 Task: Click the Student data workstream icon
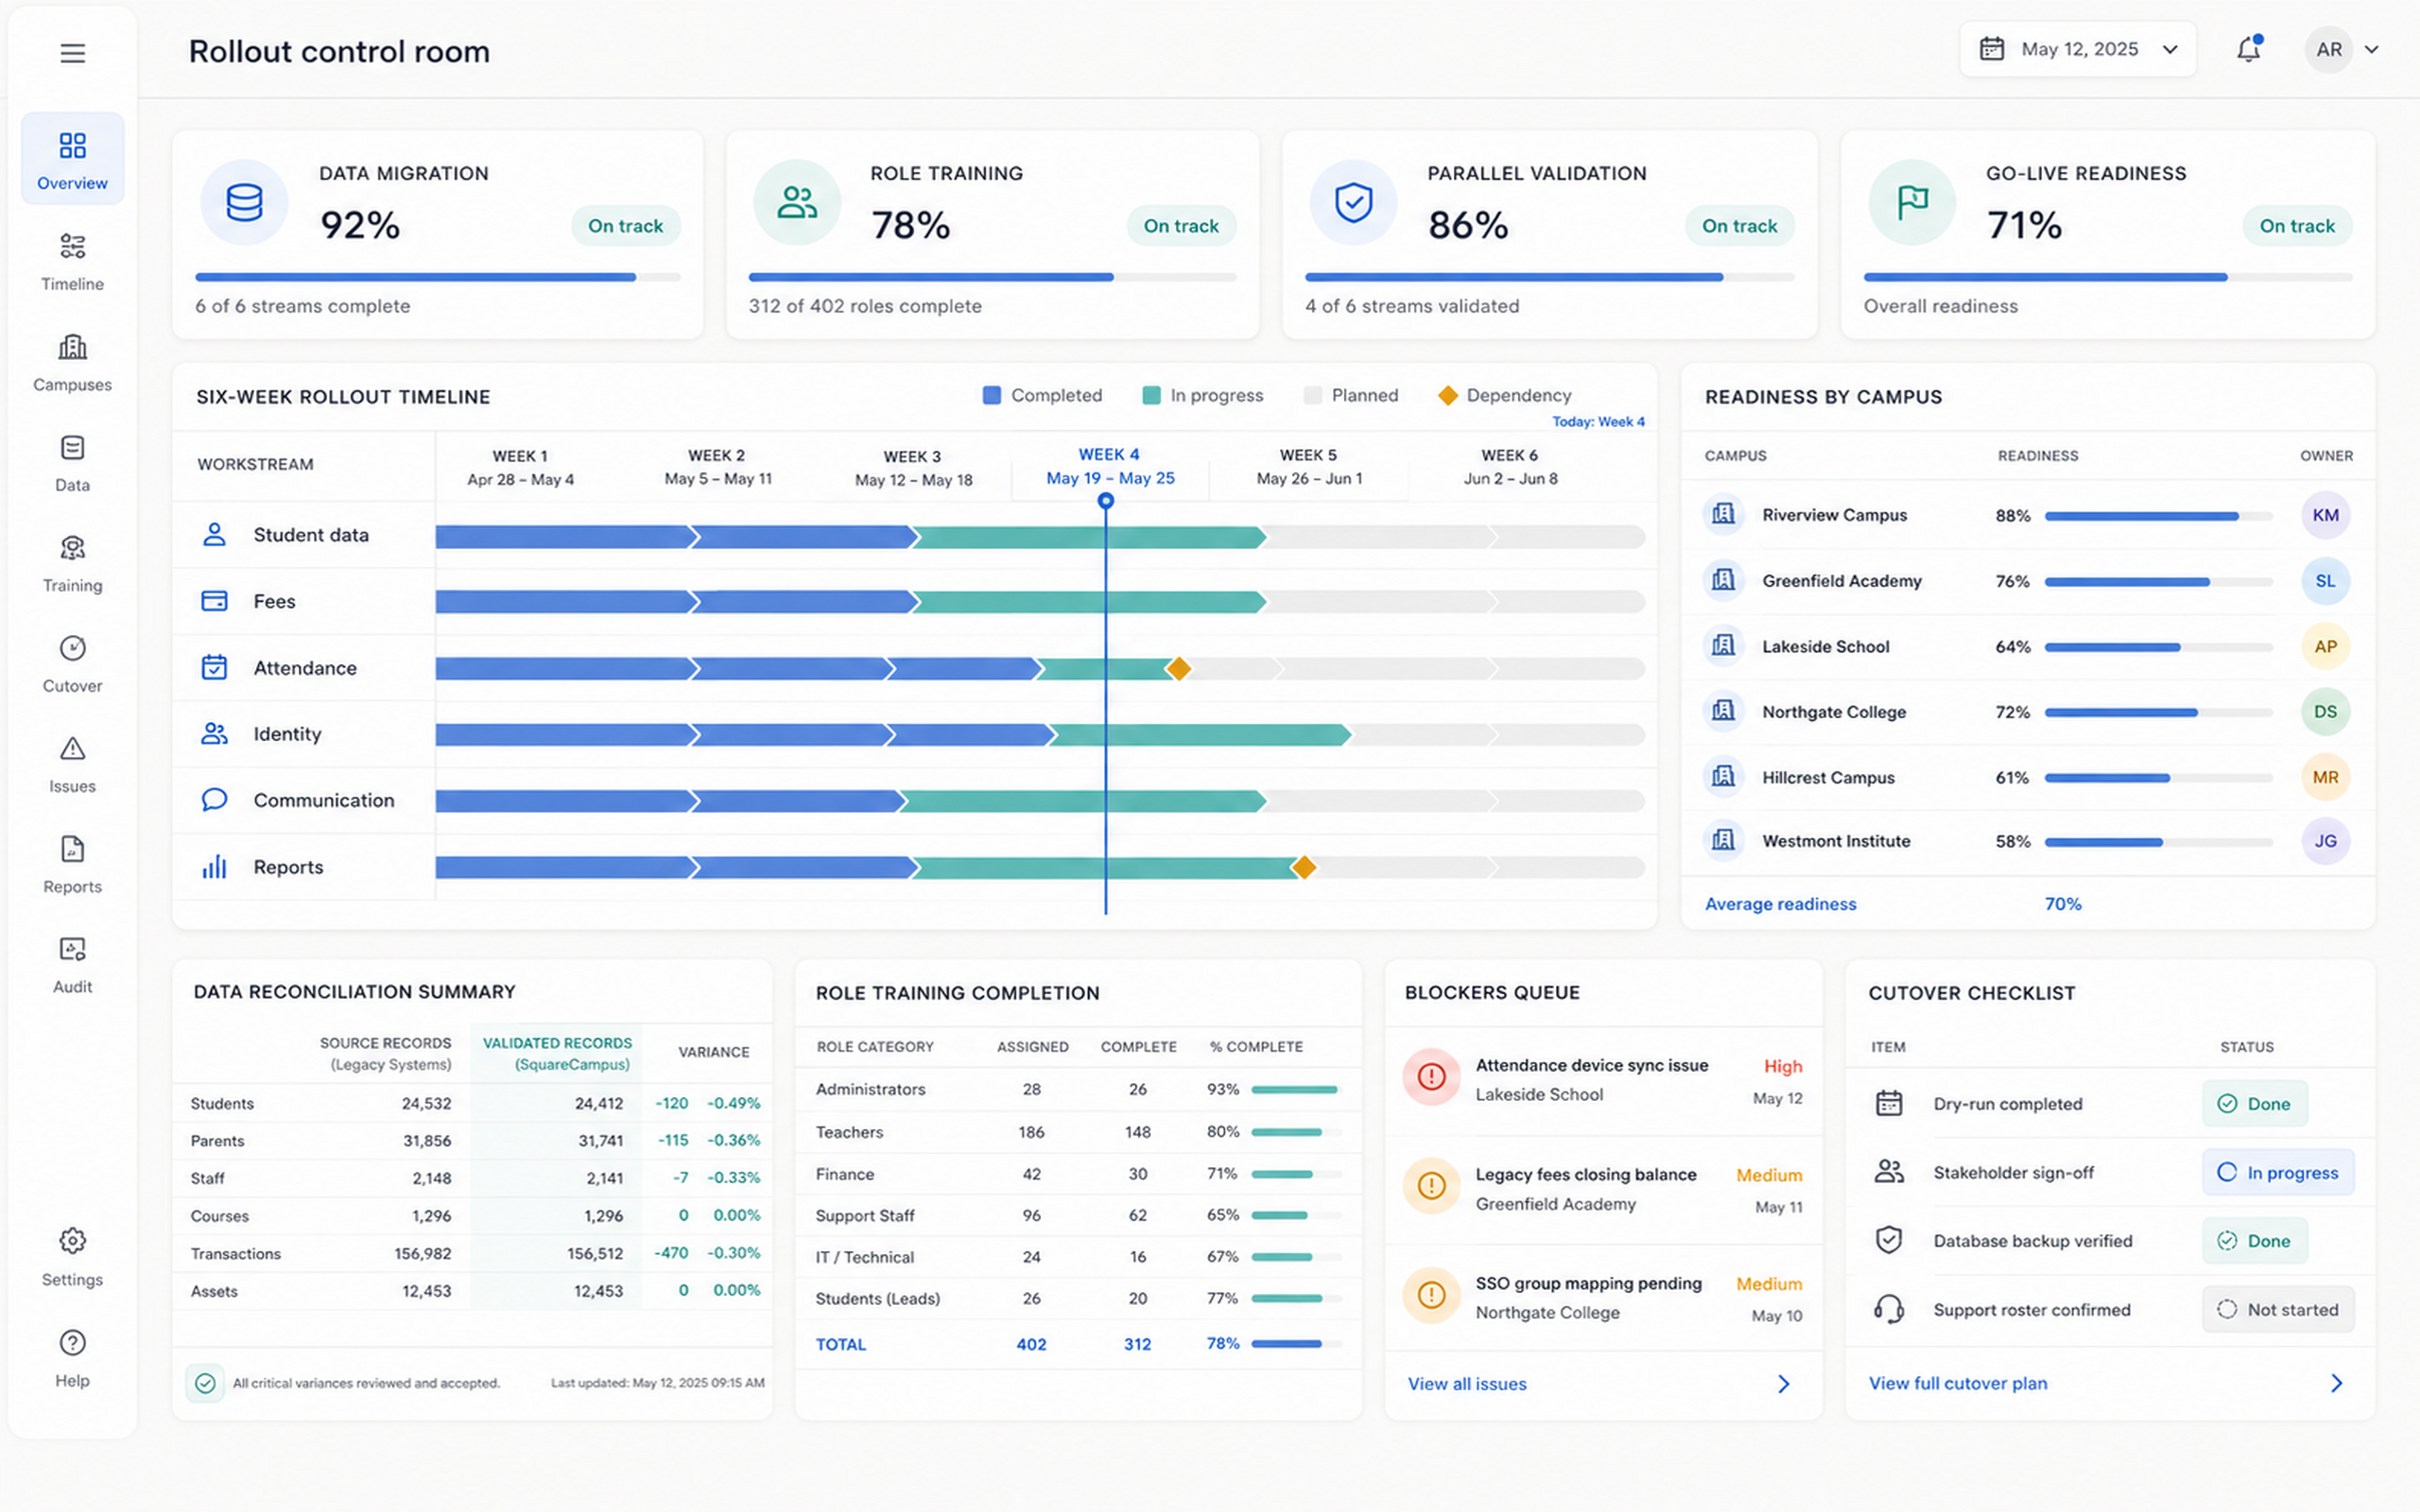[x=214, y=534]
